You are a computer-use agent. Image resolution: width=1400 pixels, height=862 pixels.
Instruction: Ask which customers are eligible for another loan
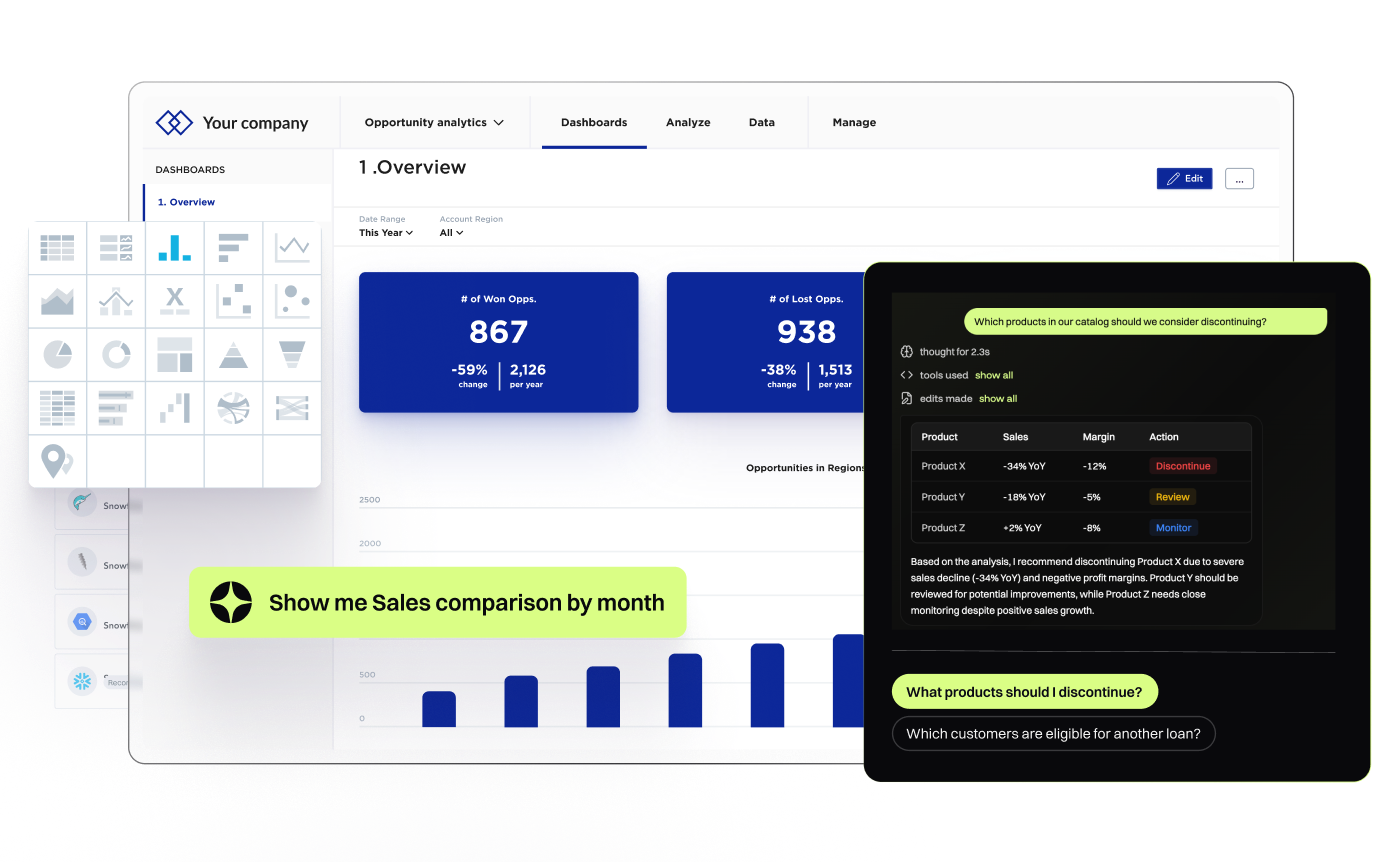[x=1054, y=733]
